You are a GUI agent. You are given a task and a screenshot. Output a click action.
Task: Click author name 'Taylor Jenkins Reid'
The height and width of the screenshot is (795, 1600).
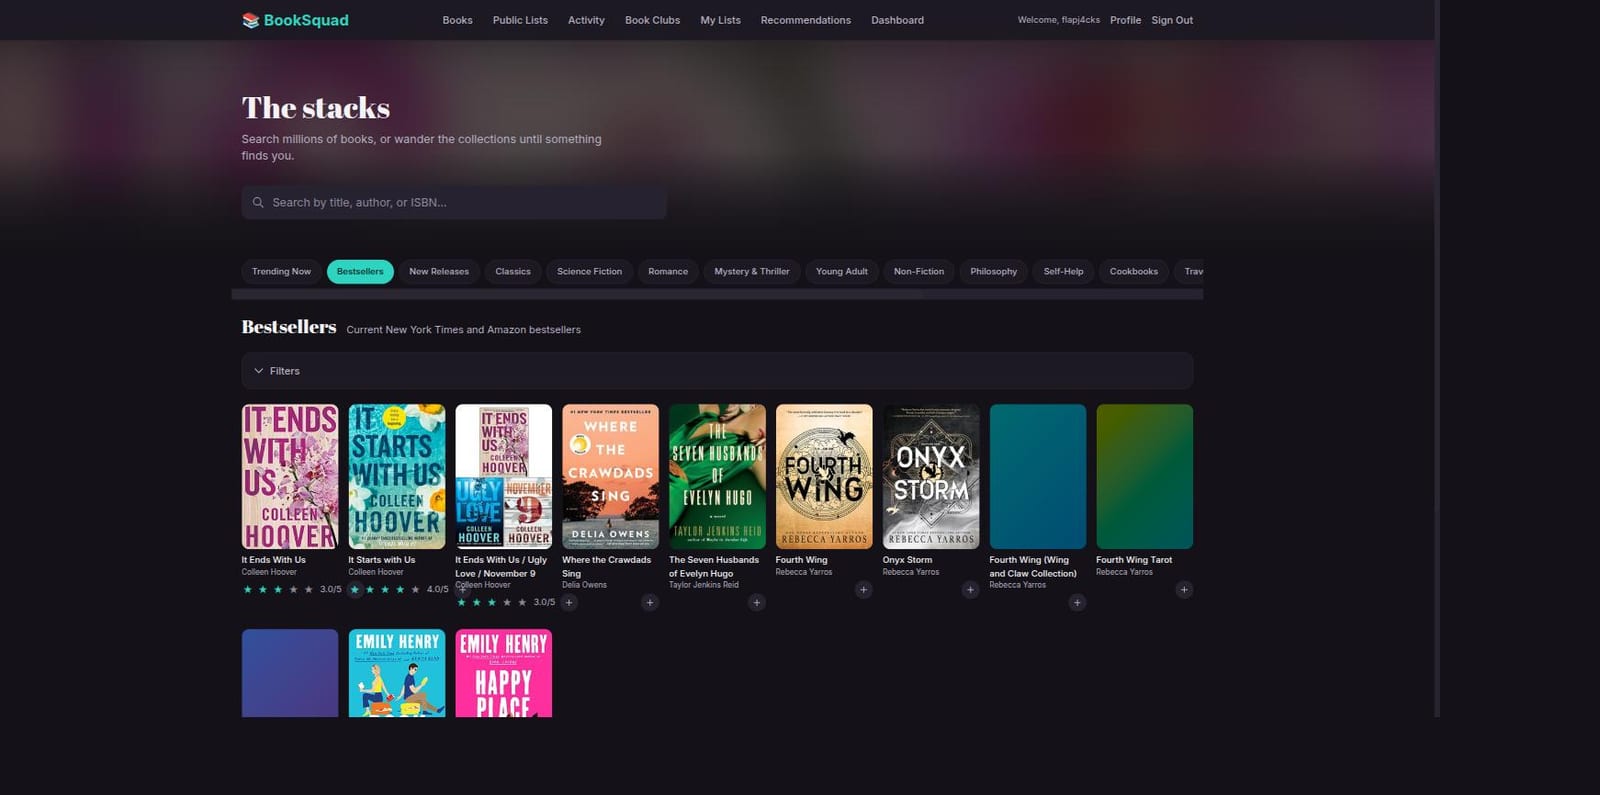pos(704,585)
